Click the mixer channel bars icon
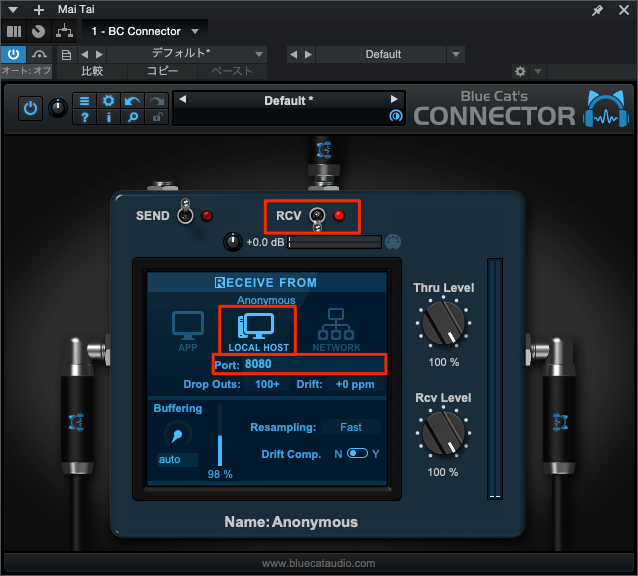Screen dimensions: 638x576 [14, 31]
